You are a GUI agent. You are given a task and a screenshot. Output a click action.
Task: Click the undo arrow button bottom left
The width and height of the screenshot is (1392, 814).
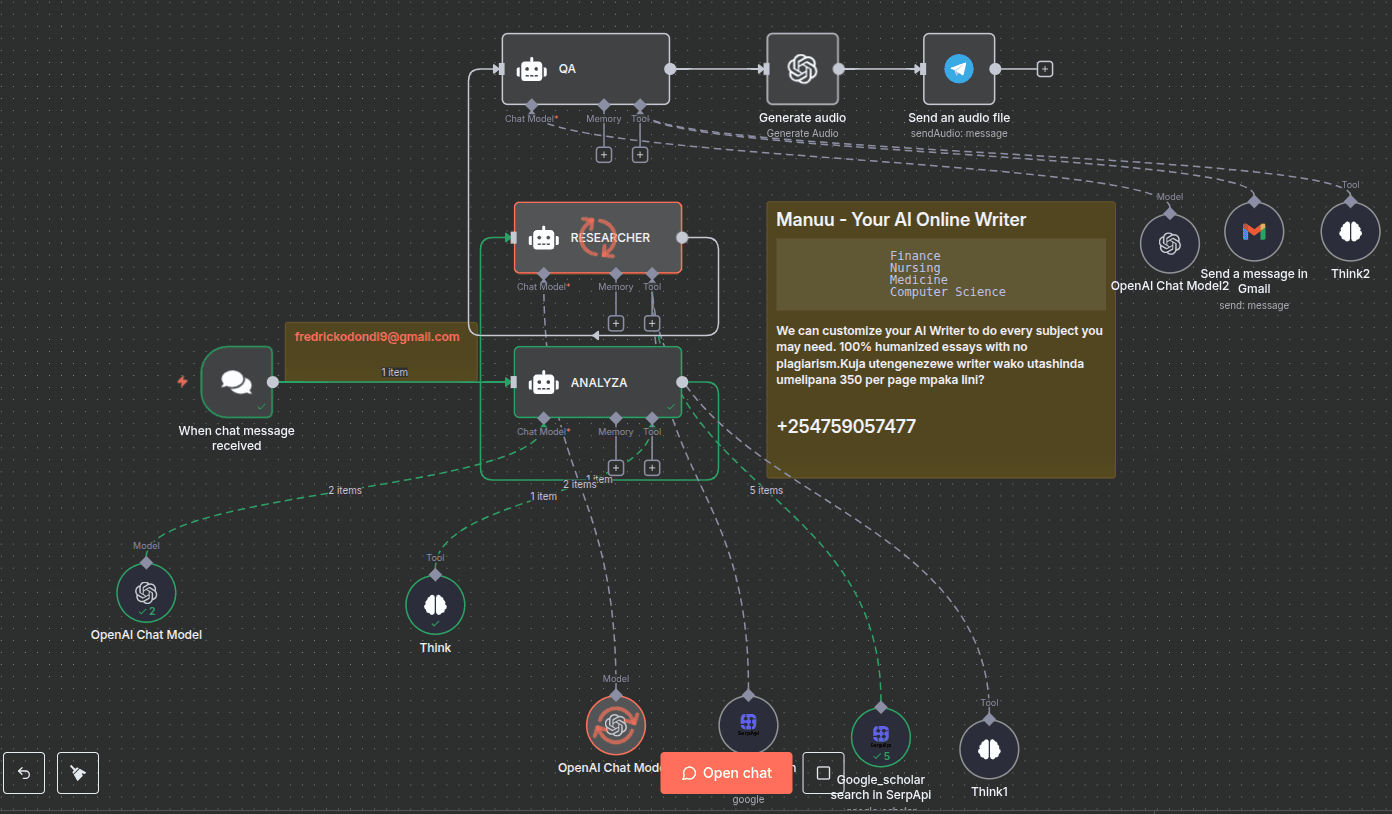click(23, 772)
